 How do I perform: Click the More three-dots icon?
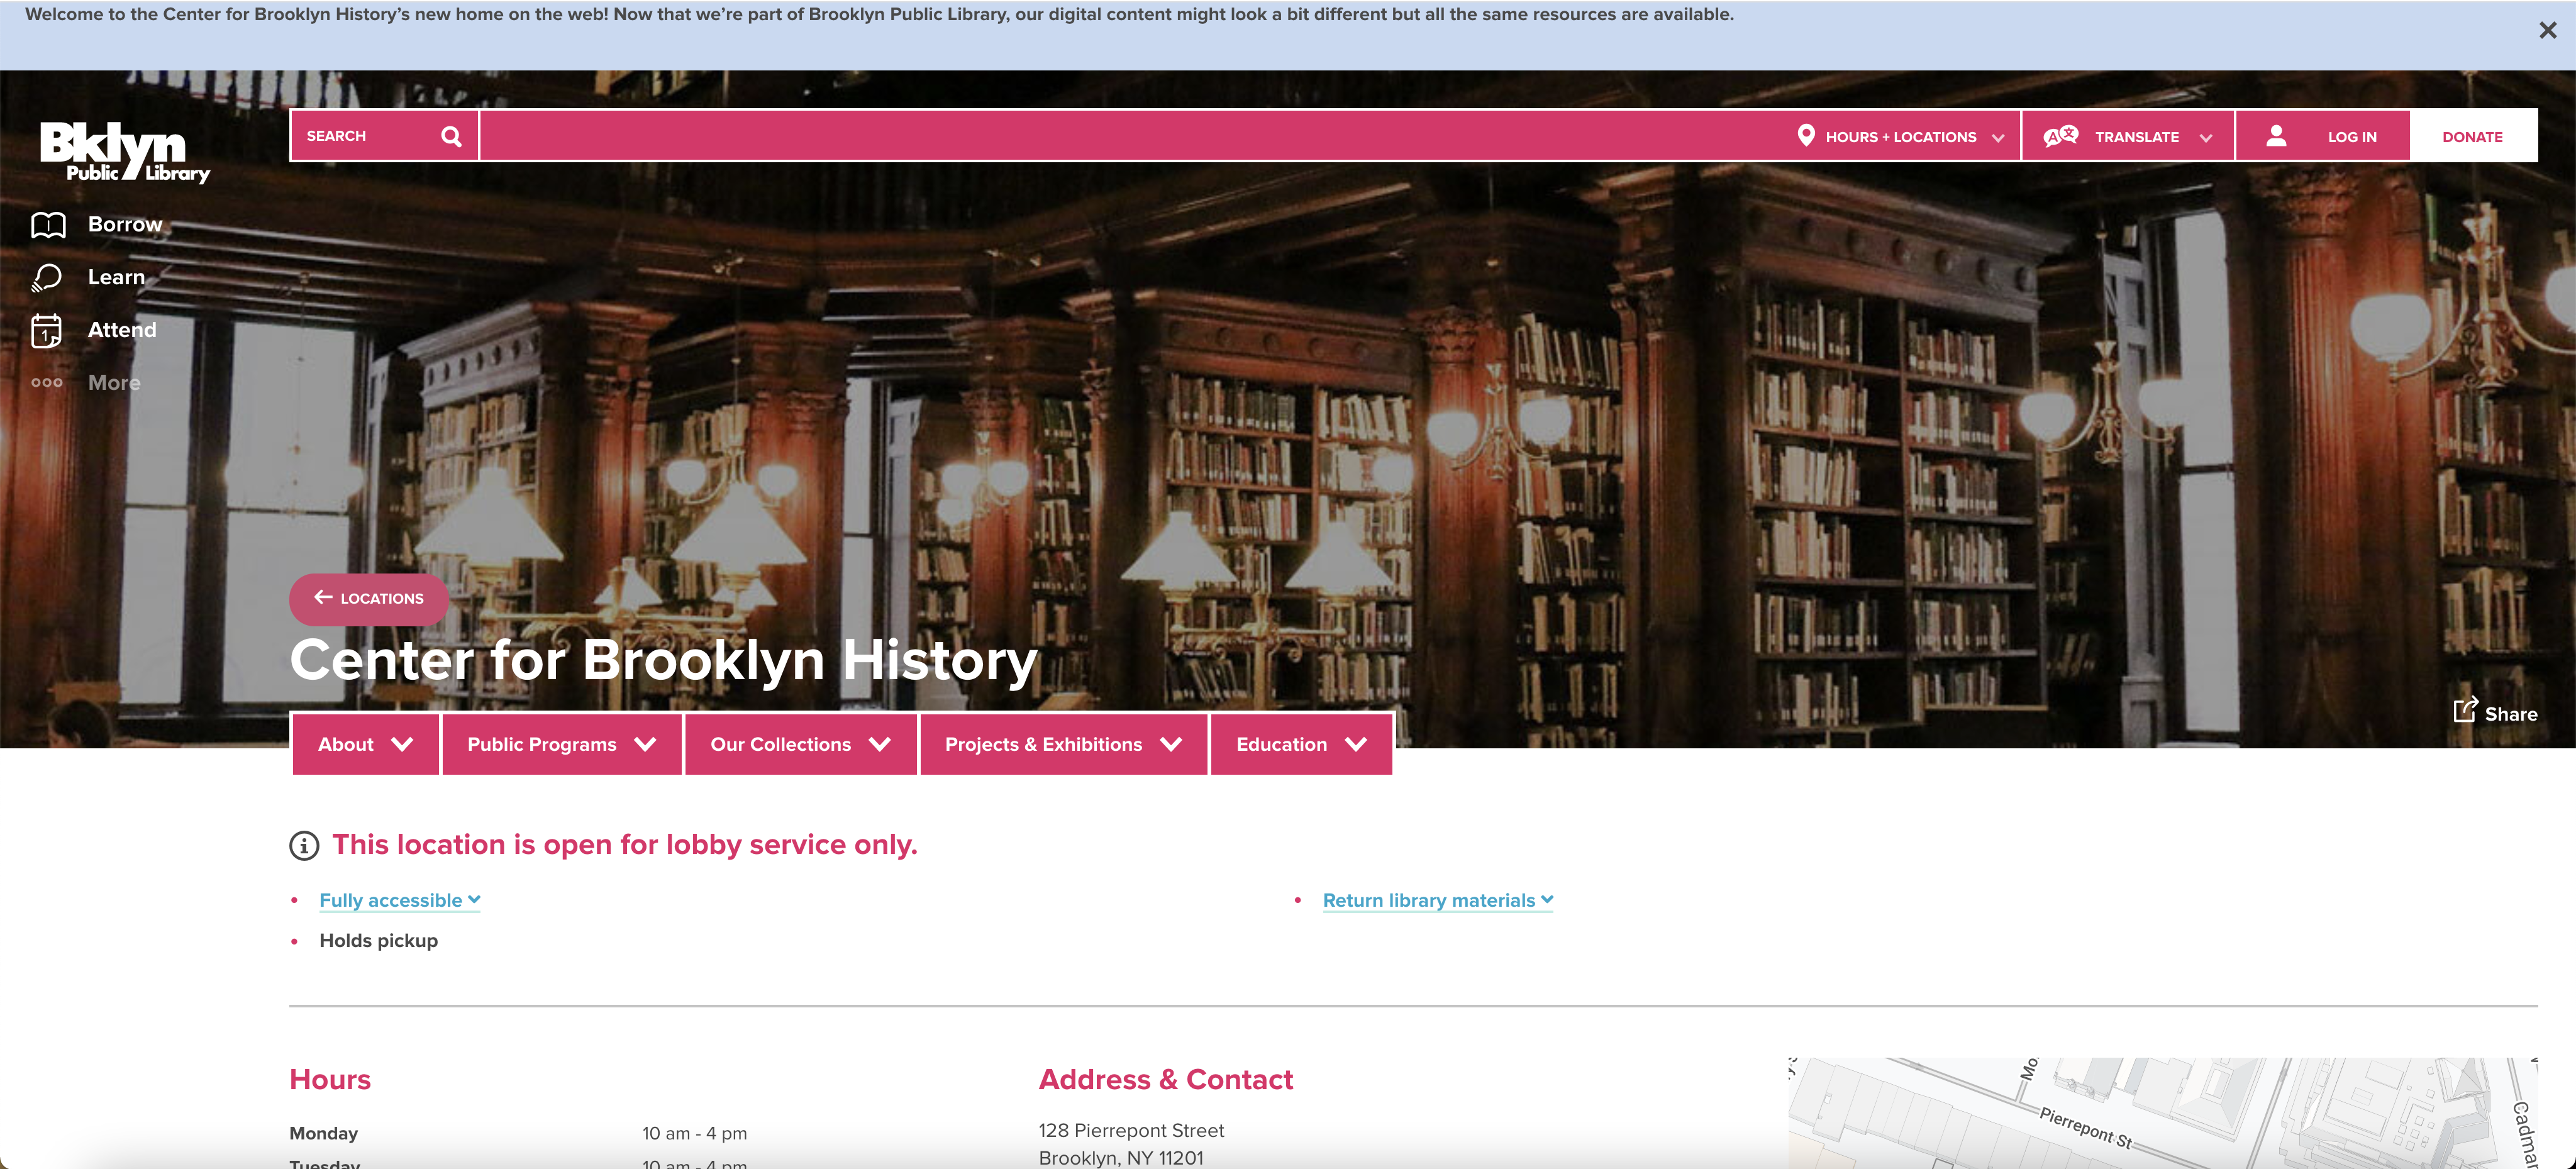pos(47,383)
